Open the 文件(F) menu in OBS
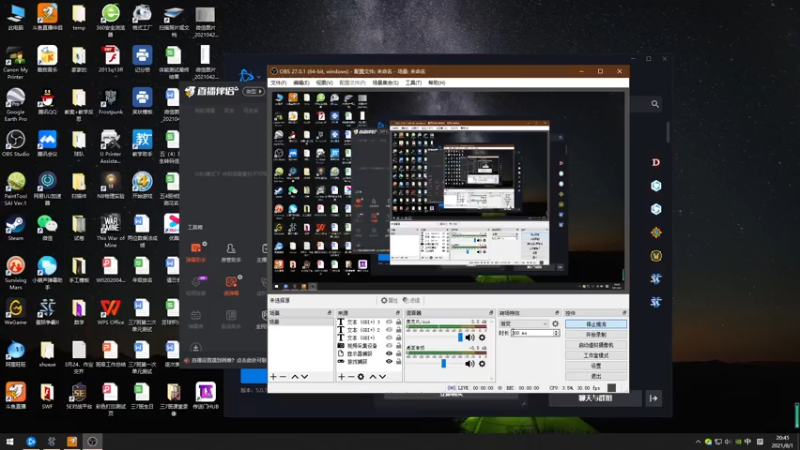The height and width of the screenshot is (450, 800). coord(279,83)
